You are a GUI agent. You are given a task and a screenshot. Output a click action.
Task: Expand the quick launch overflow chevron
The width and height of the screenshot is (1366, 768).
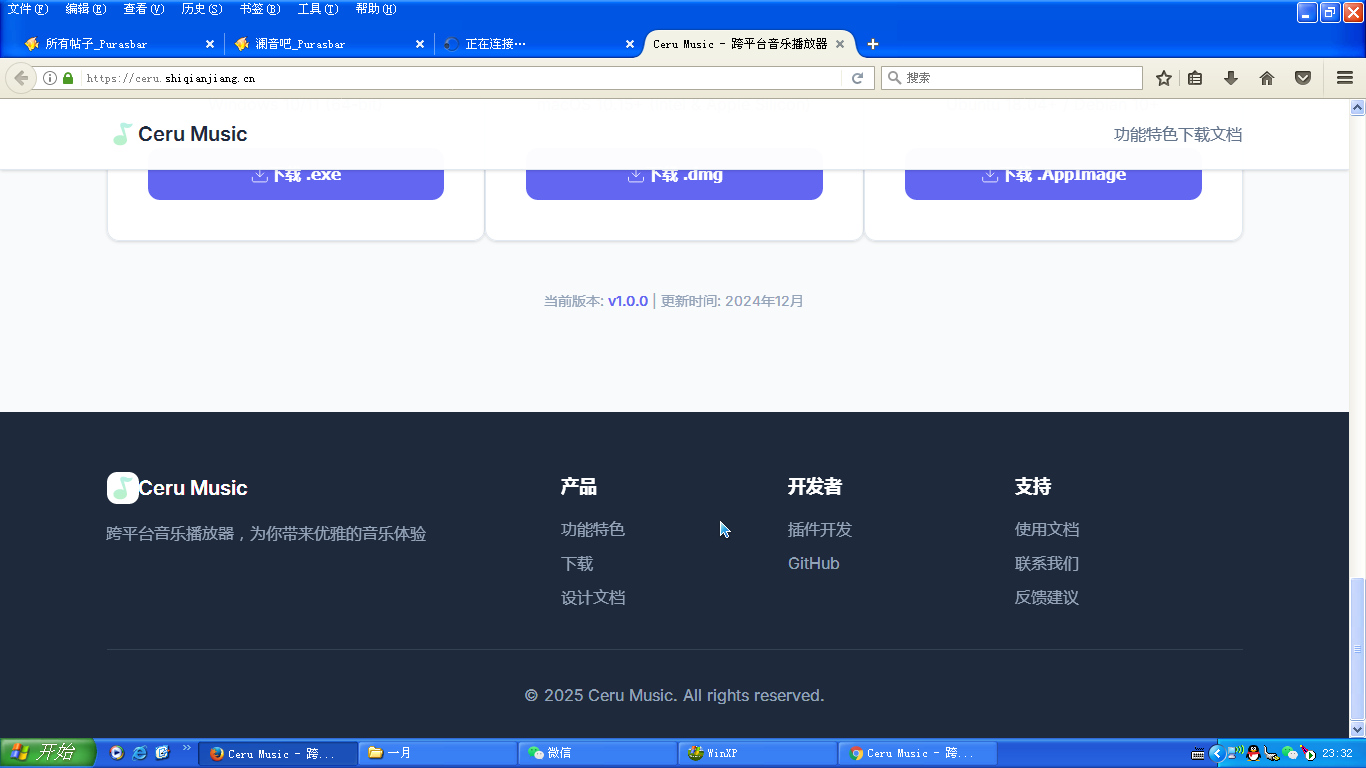click(x=186, y=748)
